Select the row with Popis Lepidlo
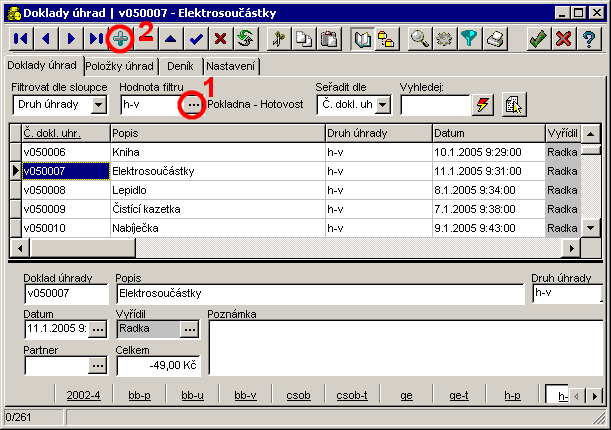This screenshot has width=611, height=430. click(216, 189)
